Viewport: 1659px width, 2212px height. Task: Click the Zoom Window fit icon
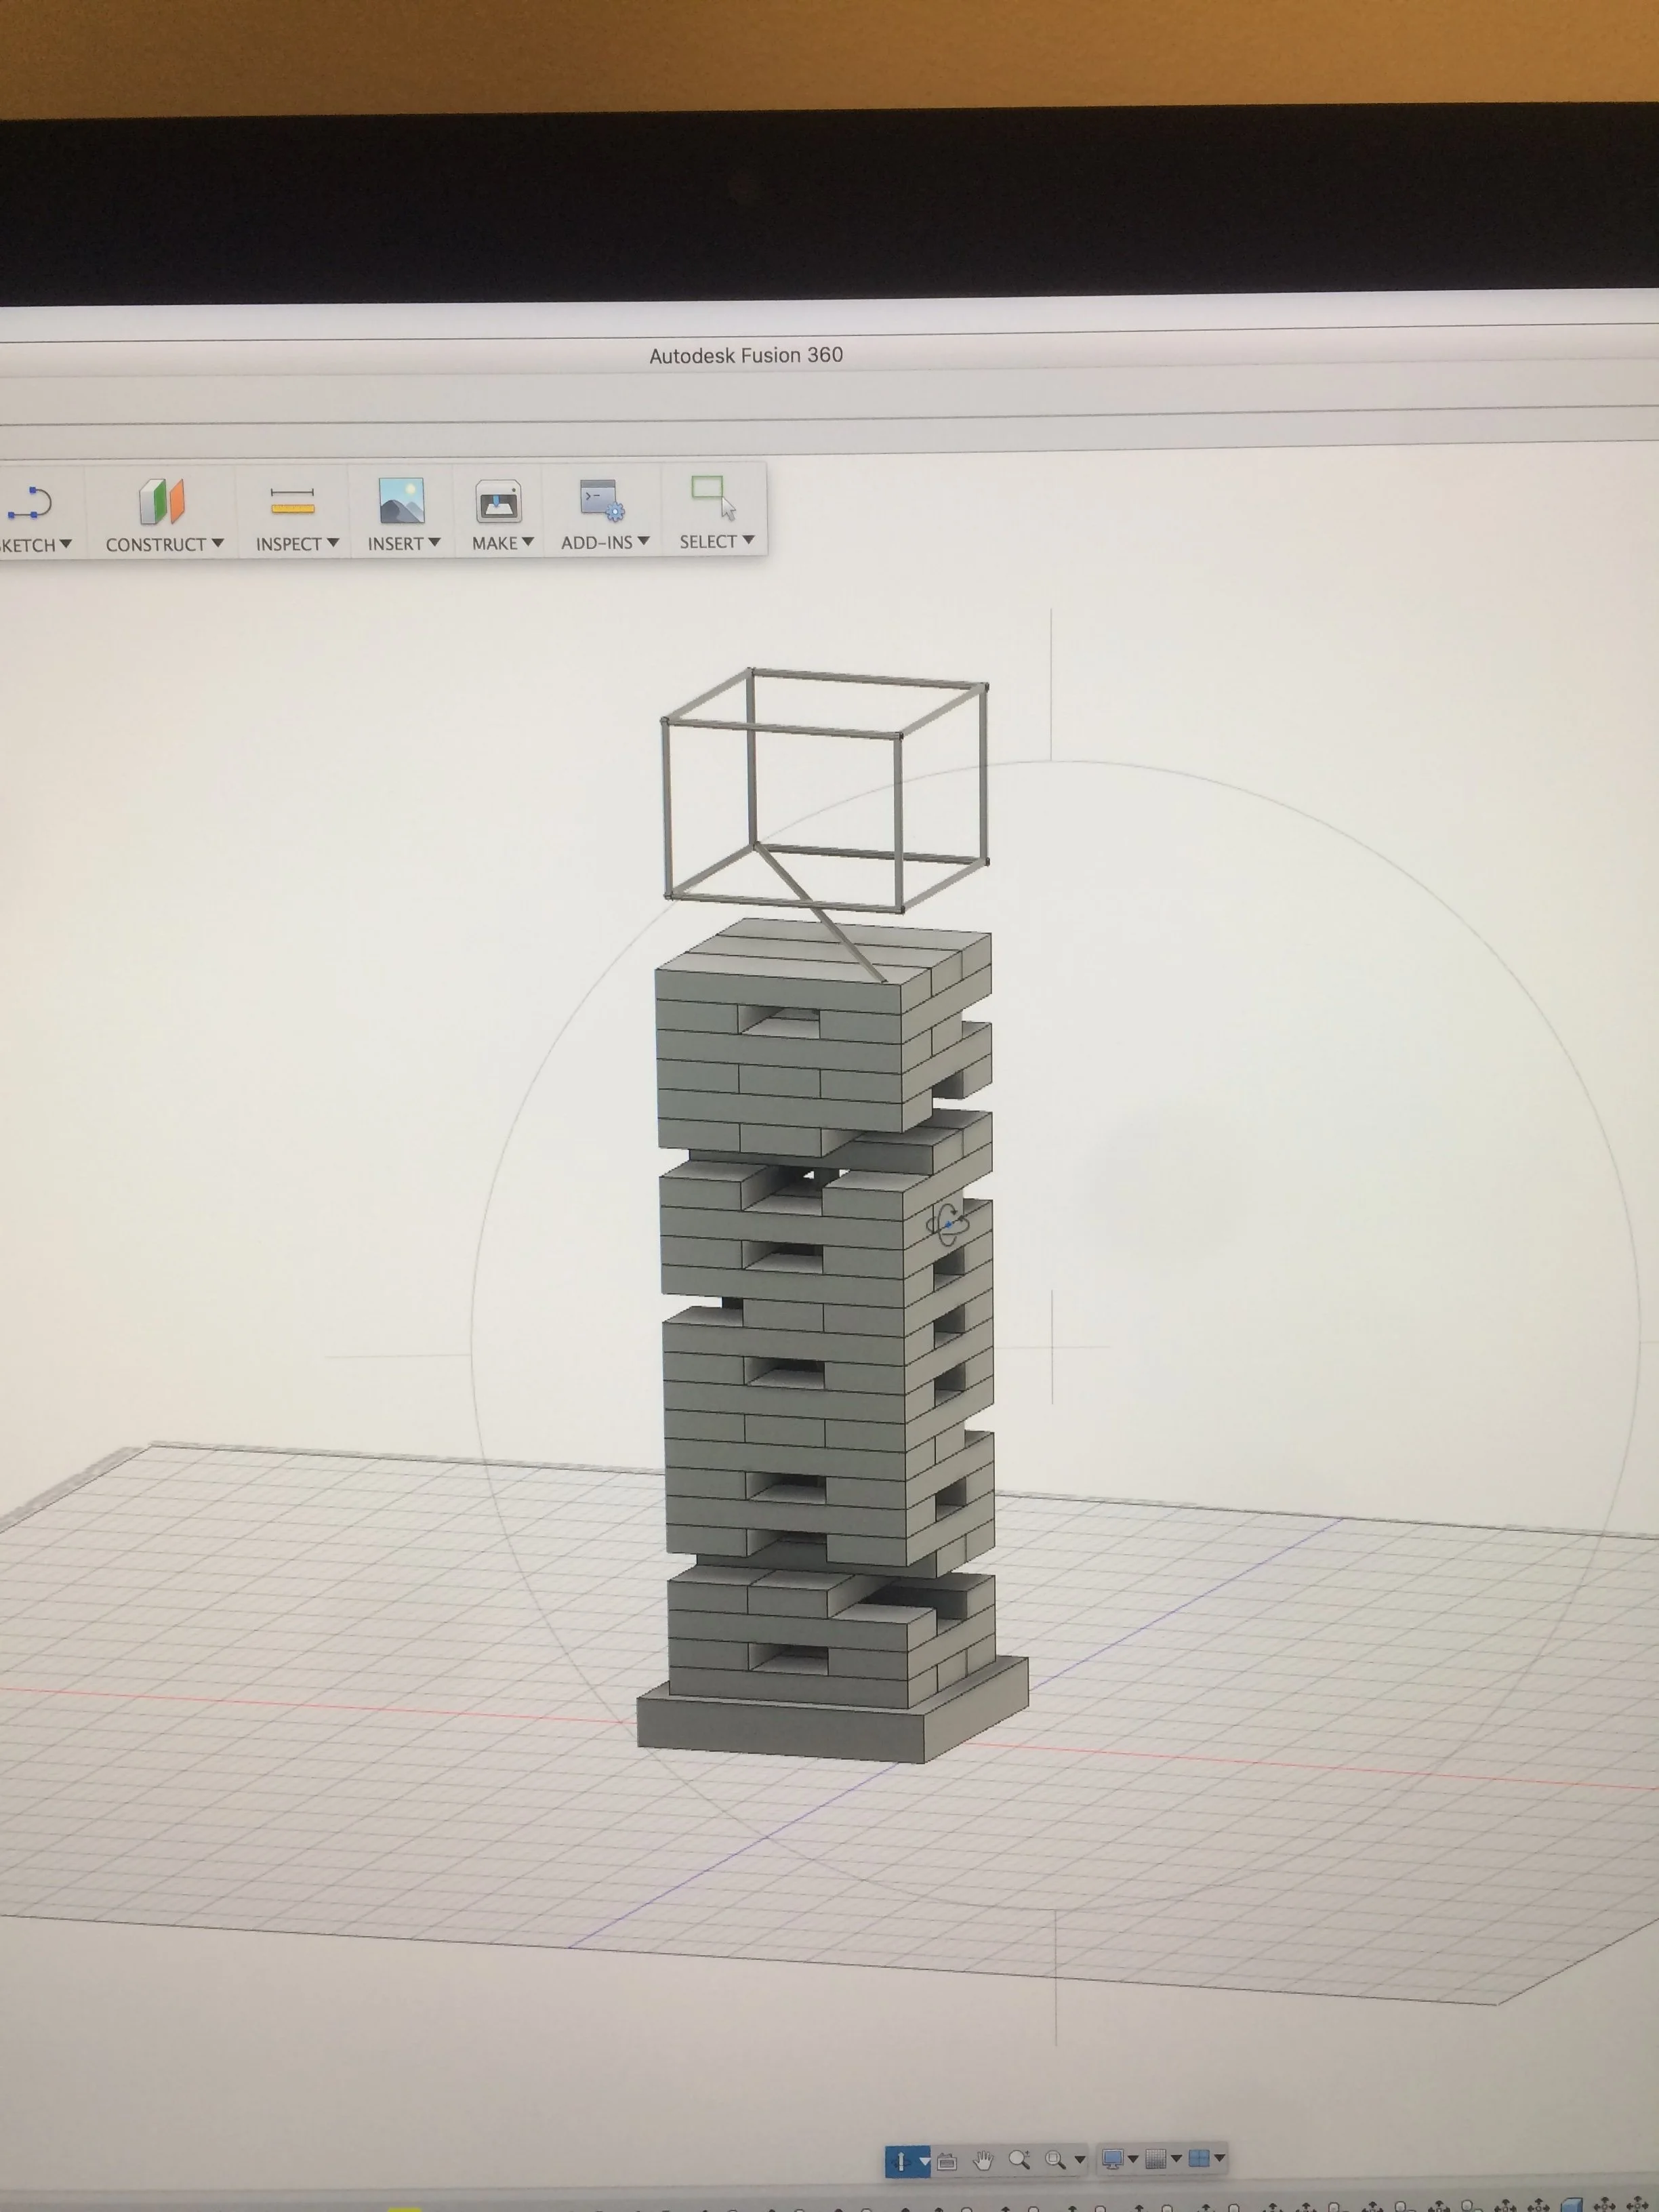[1055, 2159]
